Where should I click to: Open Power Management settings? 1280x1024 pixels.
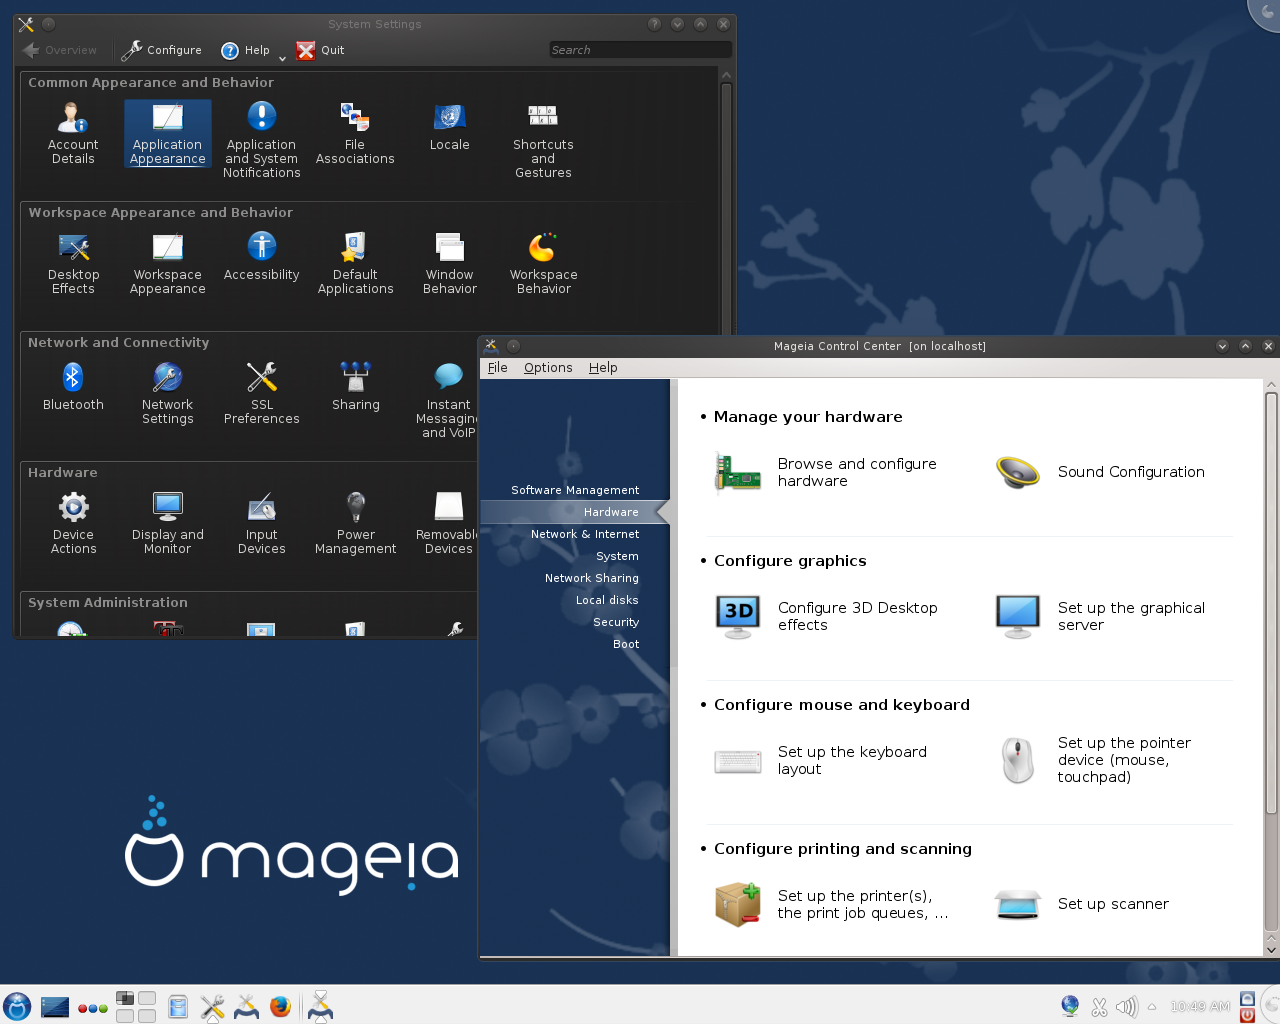tap(355, 523)
